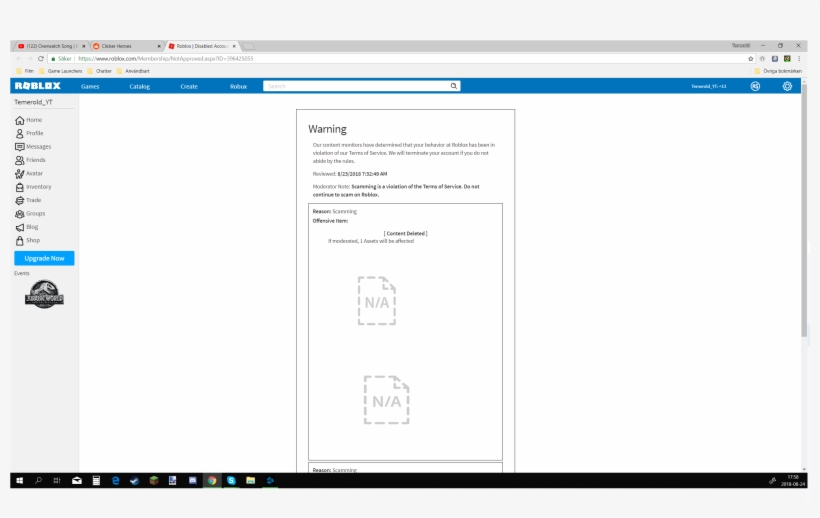Click the page vertical scrollbar
820x518 pixels.
pos(804,209)
